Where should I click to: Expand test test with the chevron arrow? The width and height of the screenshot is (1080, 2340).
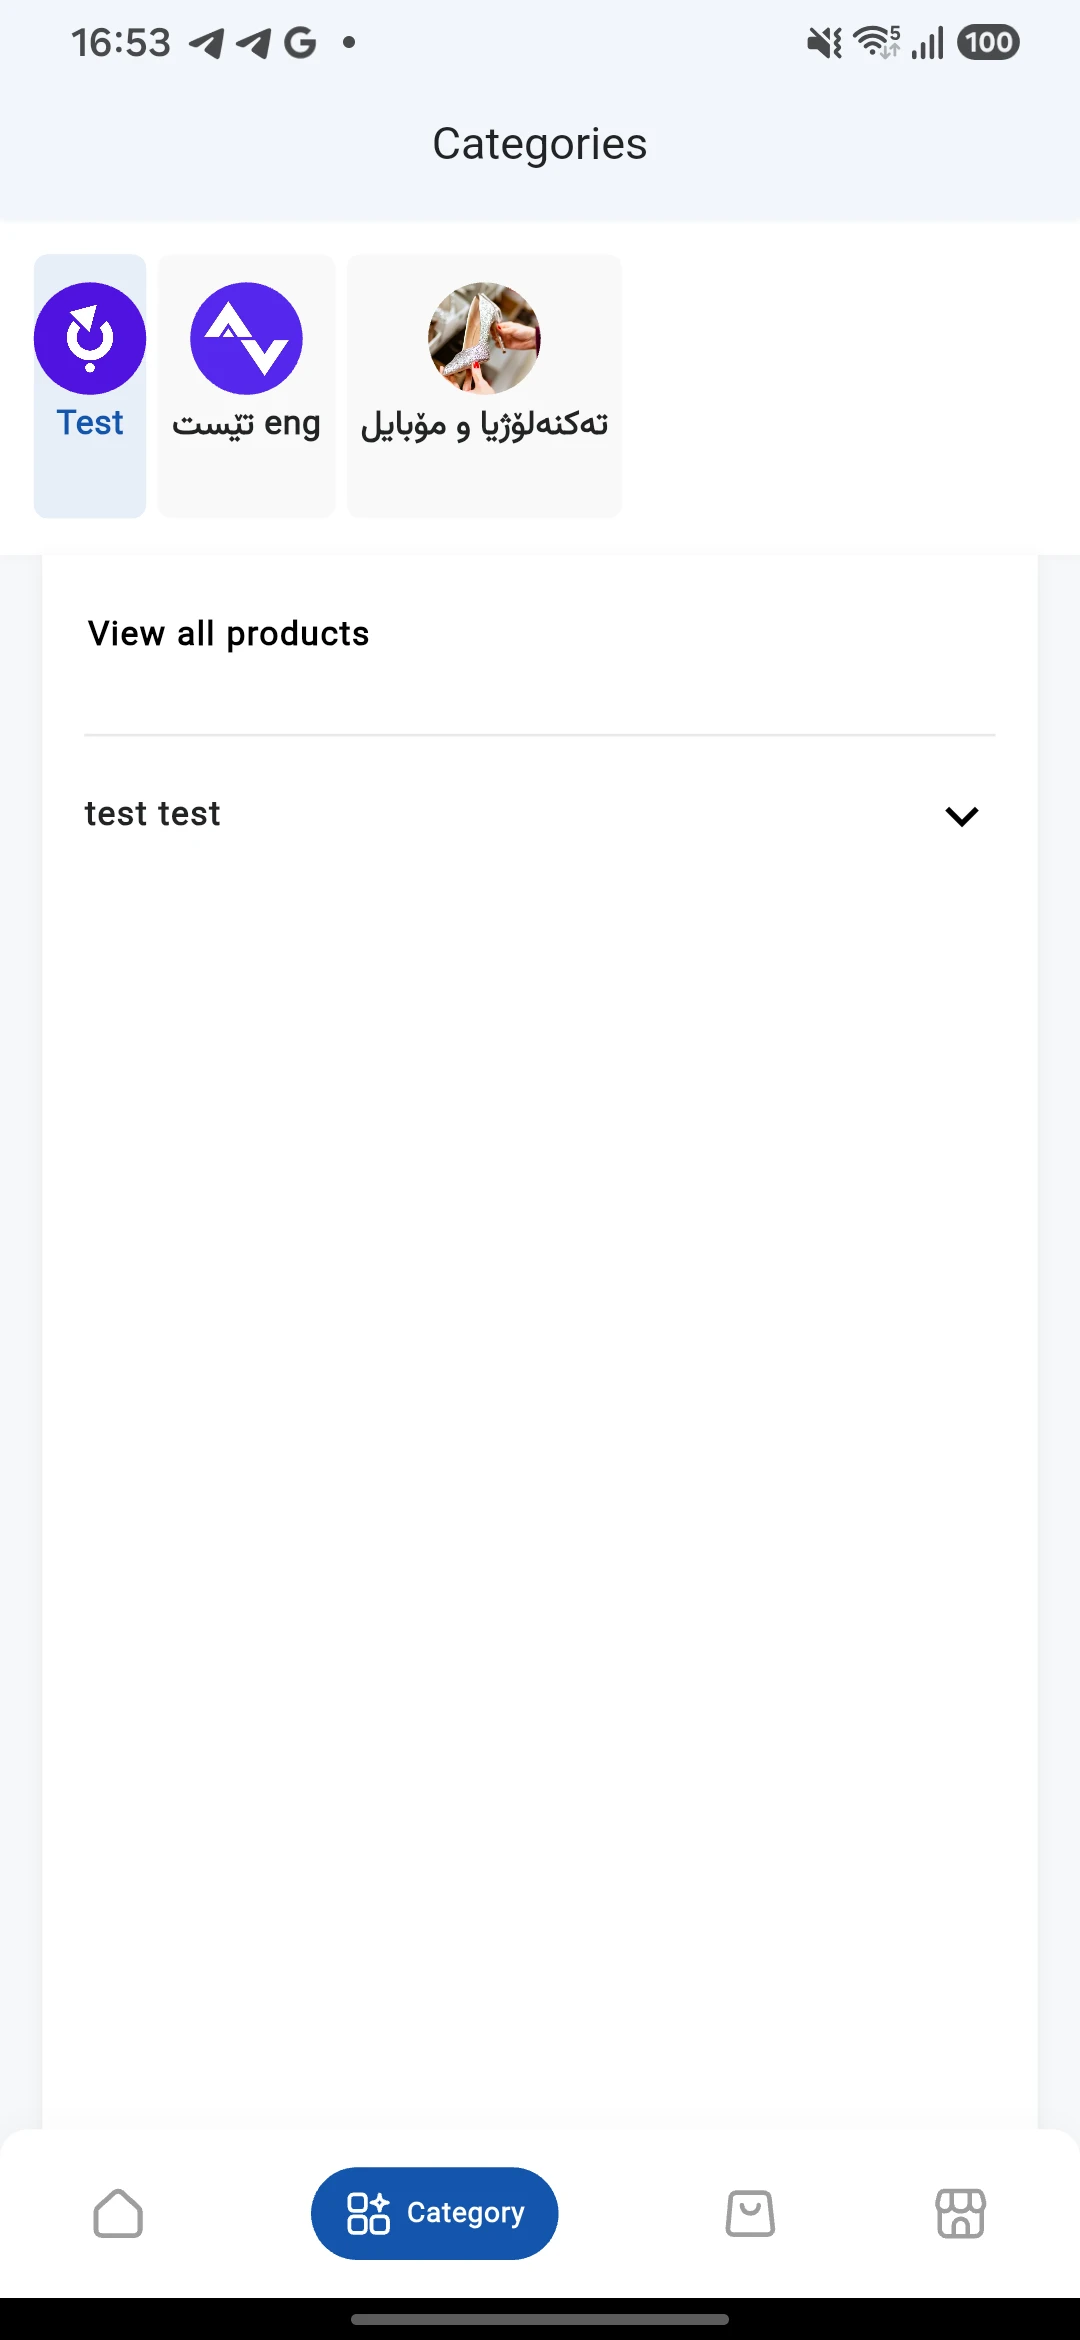(x=962, y=816)
